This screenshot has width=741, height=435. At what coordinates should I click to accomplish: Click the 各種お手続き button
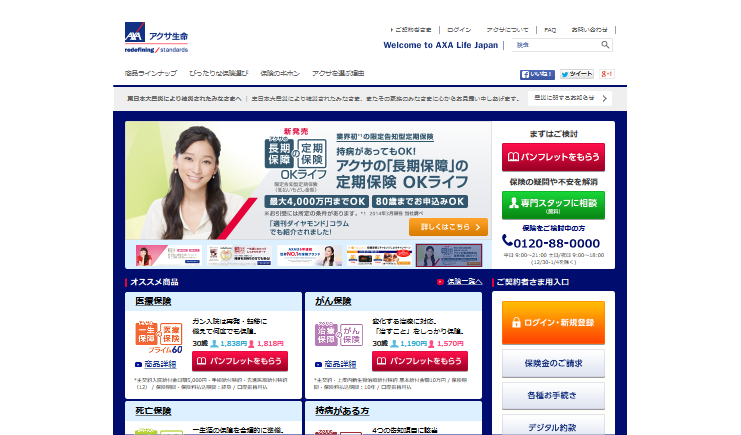coord(553,395)
